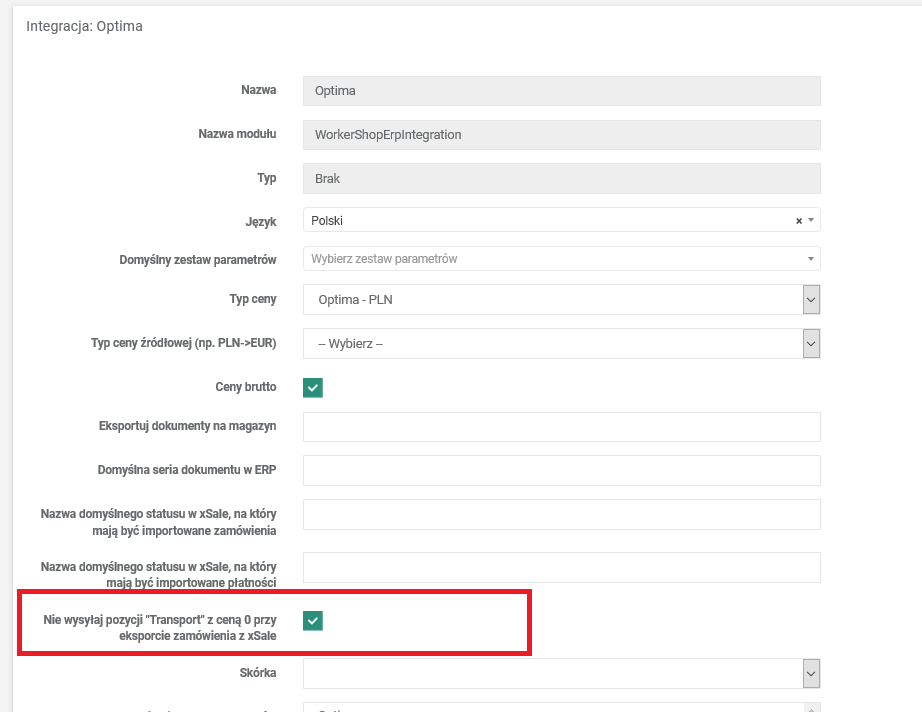Expand the Domyślny zestaw parametrów dropdown

(x=810, y=259)
